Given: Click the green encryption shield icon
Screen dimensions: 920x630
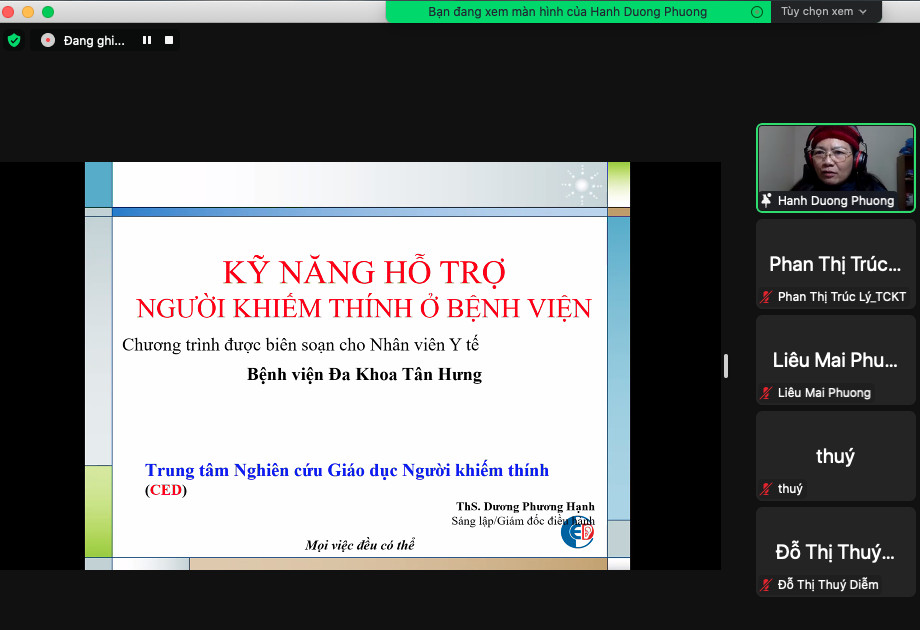Looking at the screenshot, I should click(14, 40).
